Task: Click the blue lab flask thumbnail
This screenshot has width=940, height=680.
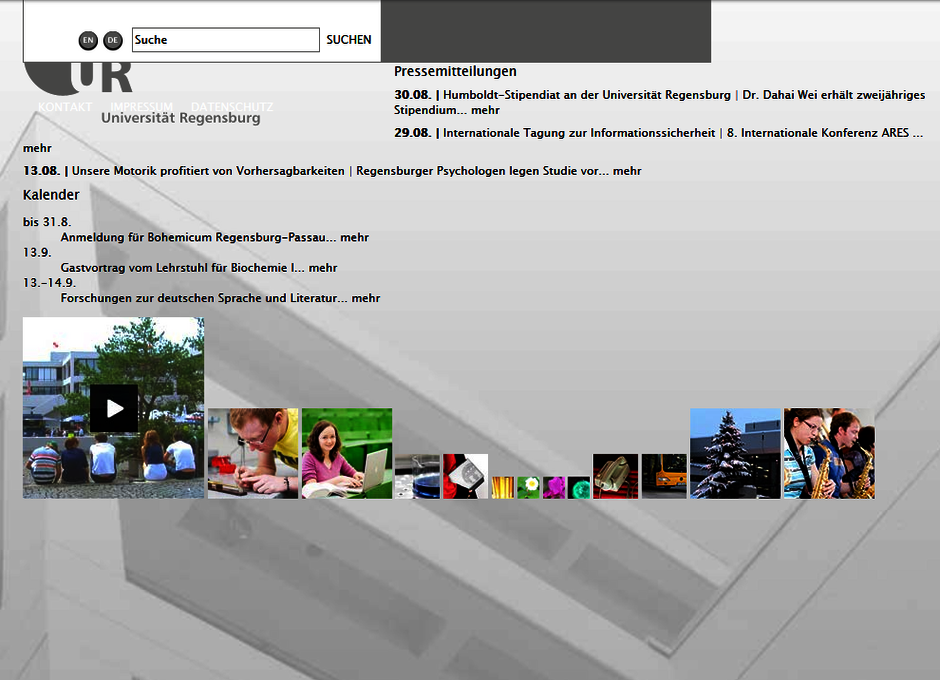Action: click(417, 476)
